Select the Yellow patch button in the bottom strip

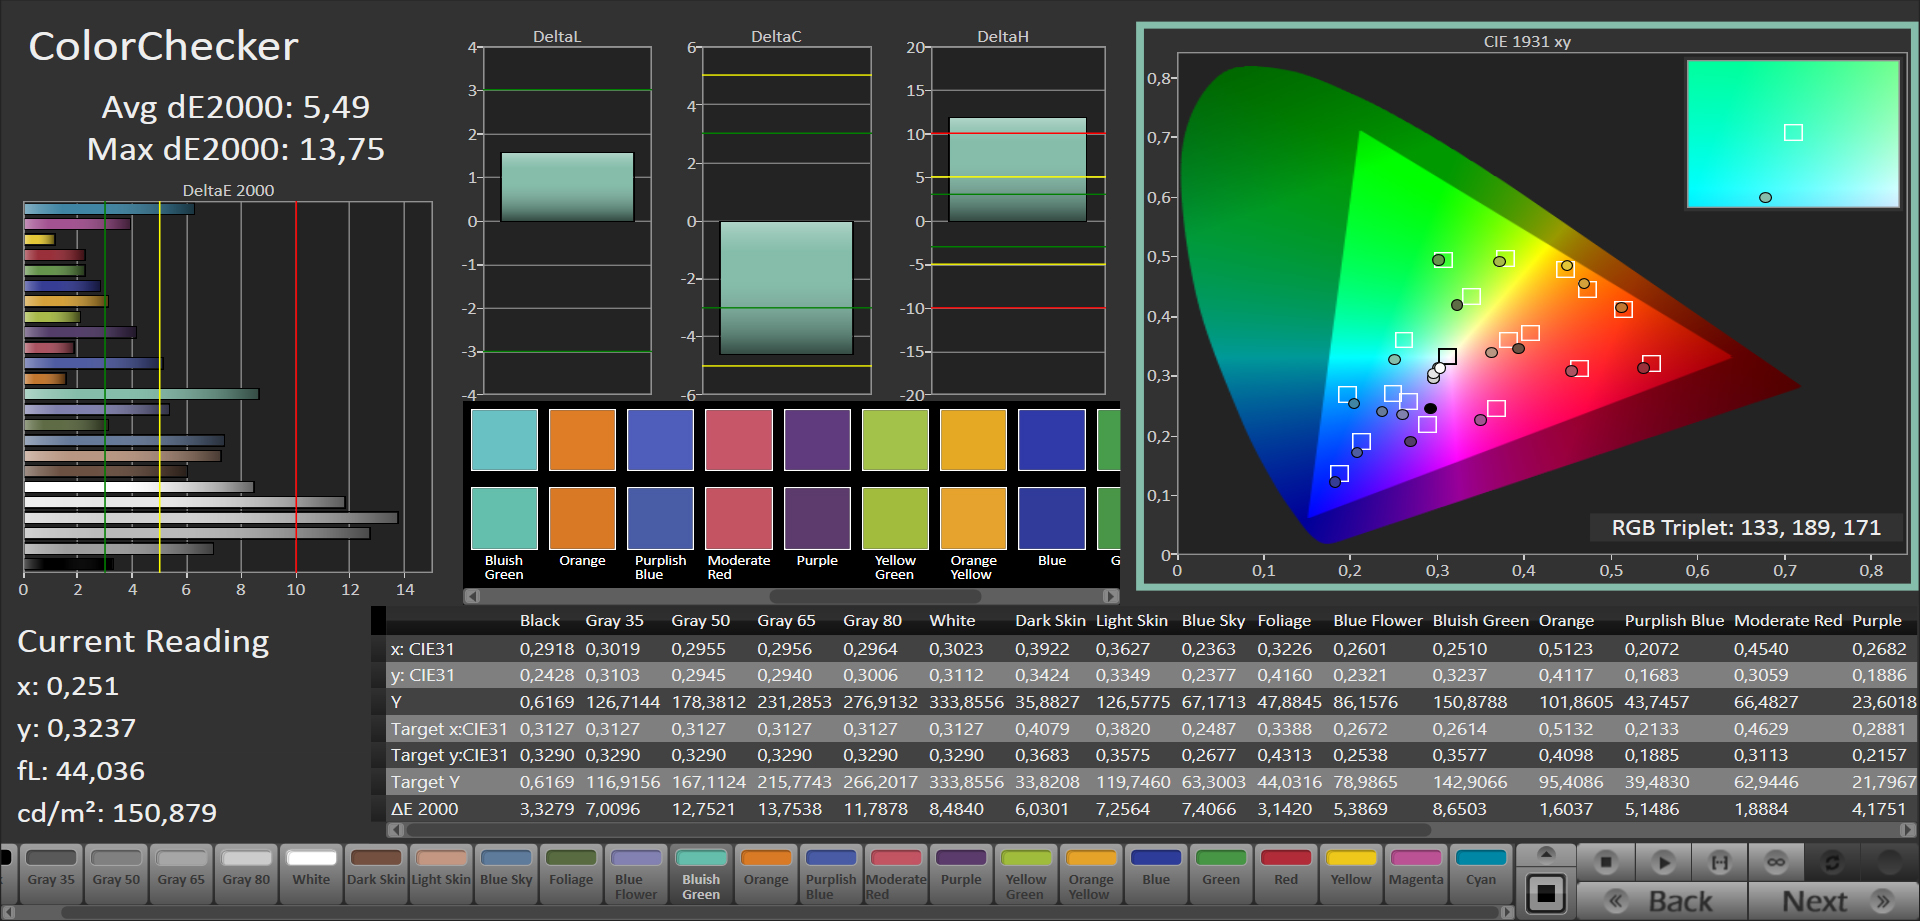(x=1351, y=874)
